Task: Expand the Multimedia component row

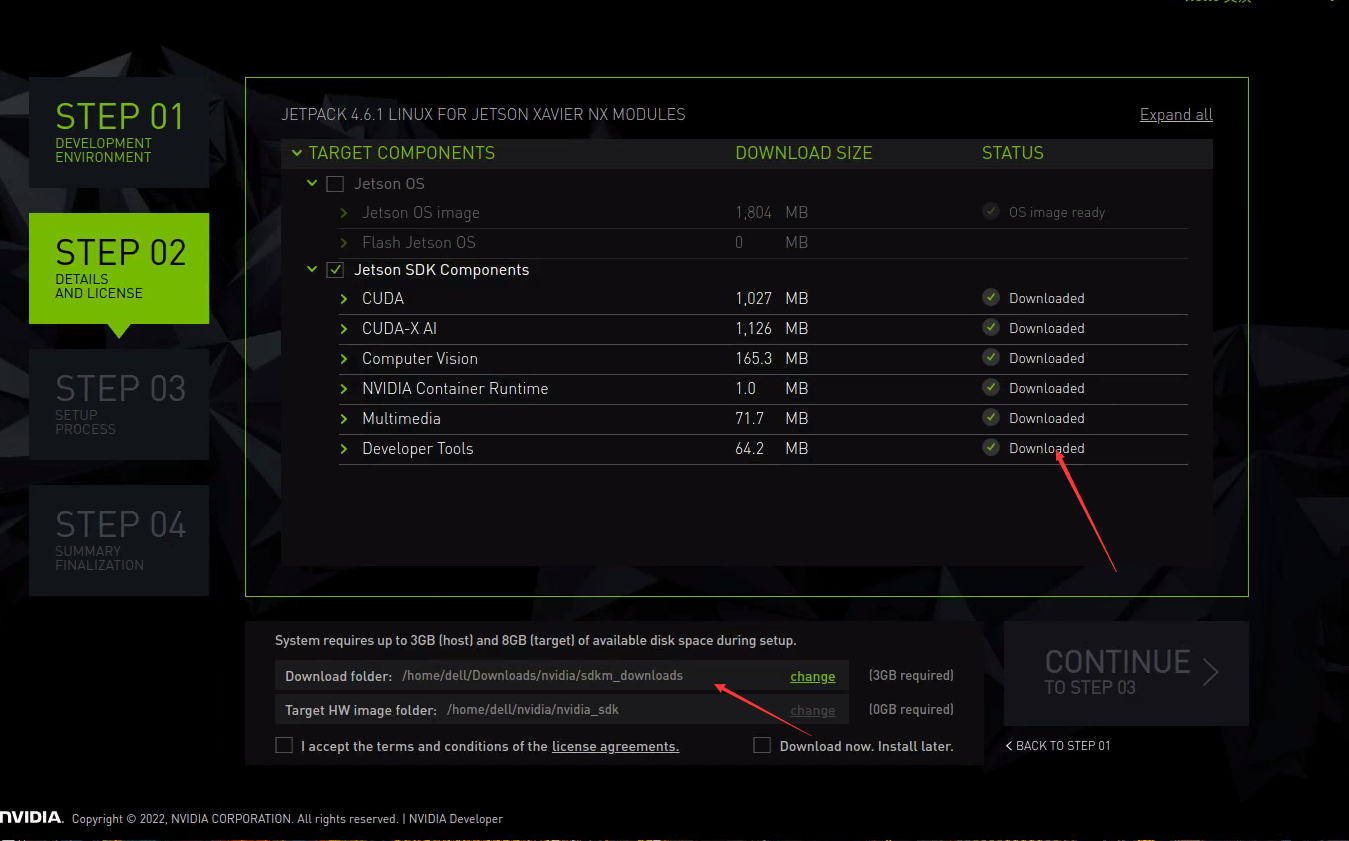Action: click(x=344, y=419)
